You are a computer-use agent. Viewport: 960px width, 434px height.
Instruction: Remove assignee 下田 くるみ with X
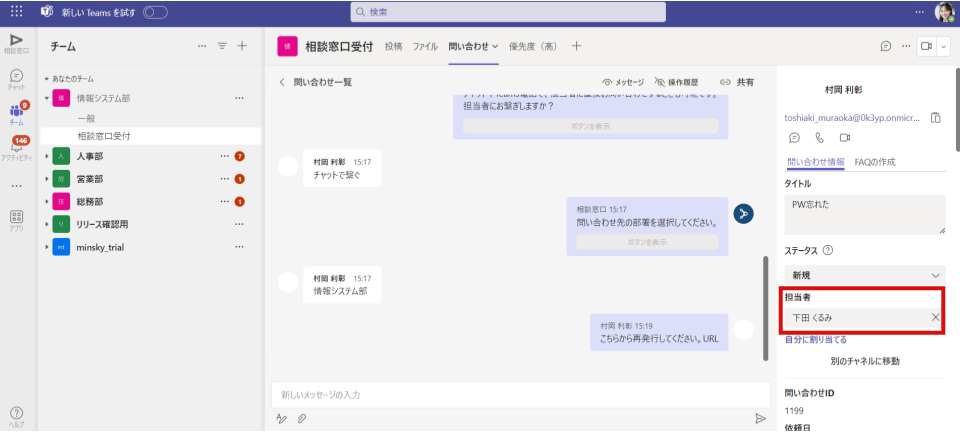click(x=935, y=317)
